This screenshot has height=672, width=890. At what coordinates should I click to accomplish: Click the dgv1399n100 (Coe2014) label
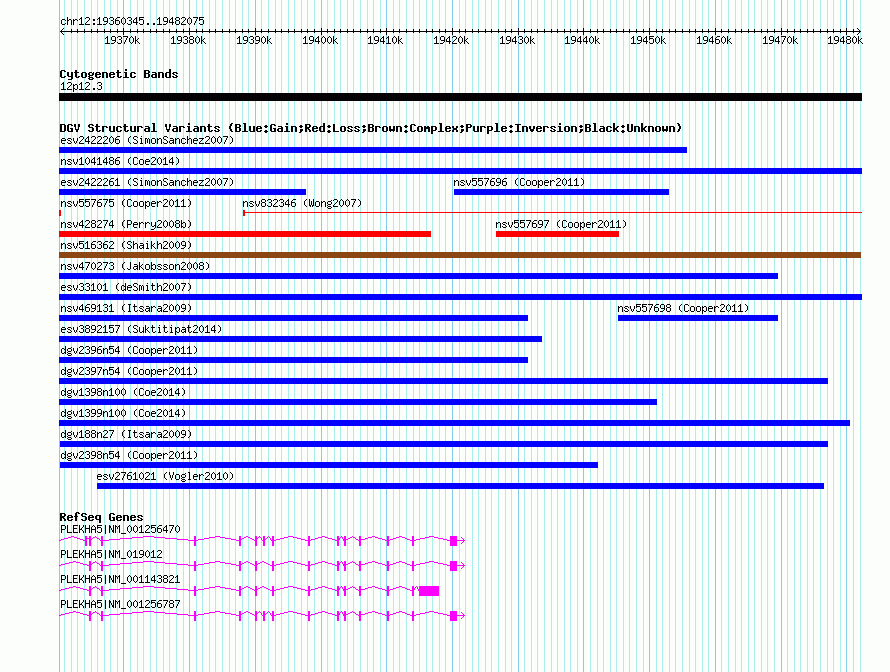[123, 413]
